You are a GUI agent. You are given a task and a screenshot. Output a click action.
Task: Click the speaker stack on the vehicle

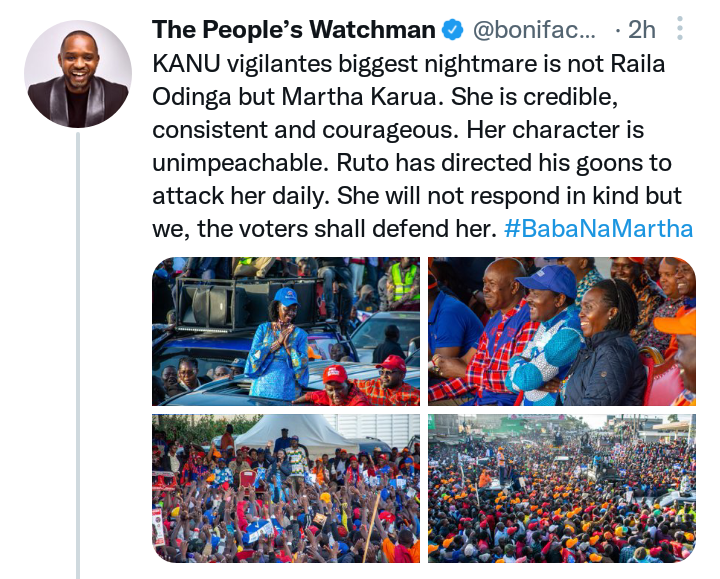point(212,304)
